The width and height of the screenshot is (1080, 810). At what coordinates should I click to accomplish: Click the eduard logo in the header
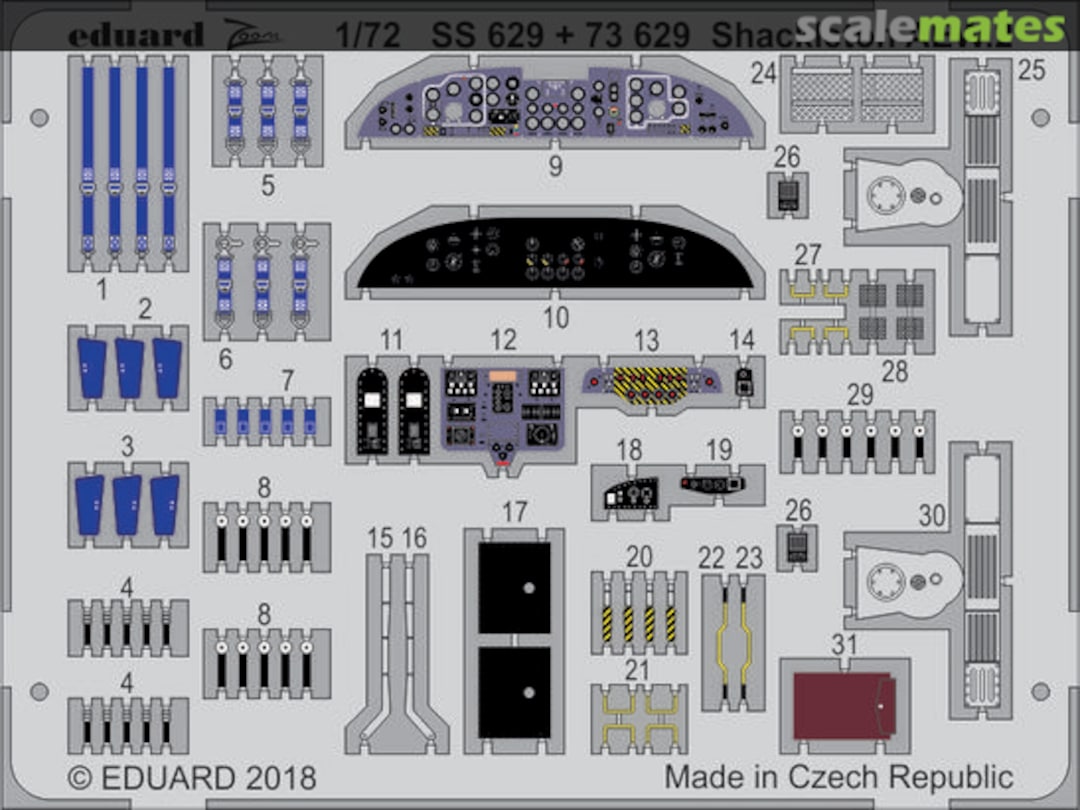(135, 34)
